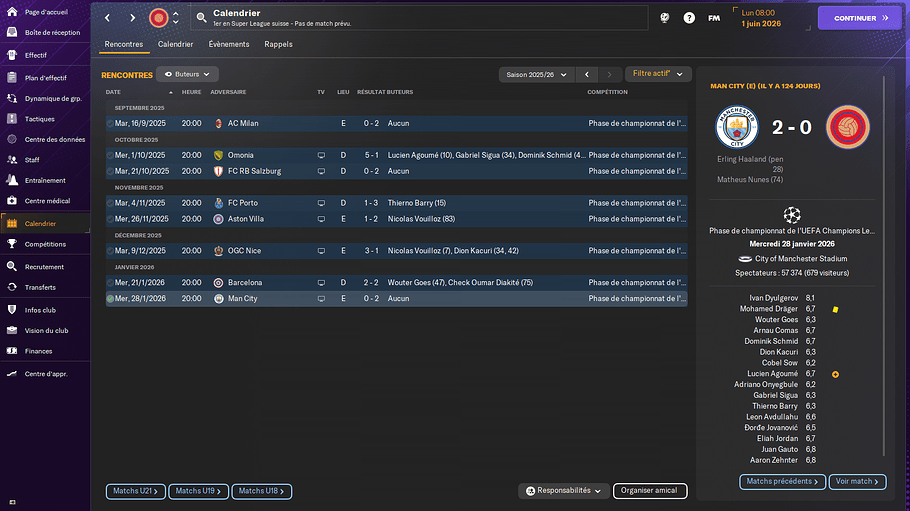The width and height of the screenshot is (910, 511).
Task: Toggle the tick on Aston Villa row
Action: click(x=110, y=219)
